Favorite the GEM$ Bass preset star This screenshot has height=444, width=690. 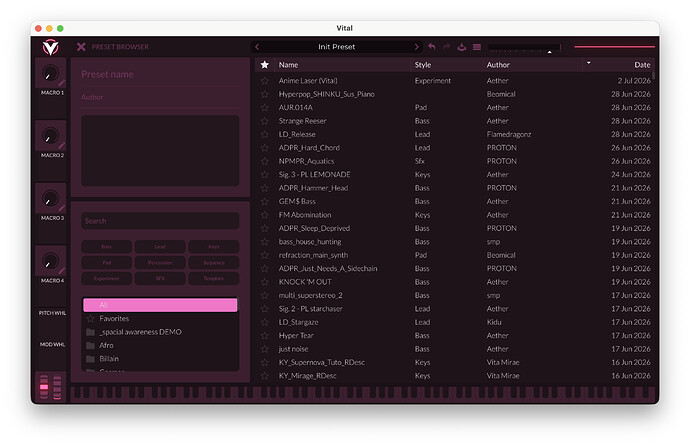click(264, 202)
